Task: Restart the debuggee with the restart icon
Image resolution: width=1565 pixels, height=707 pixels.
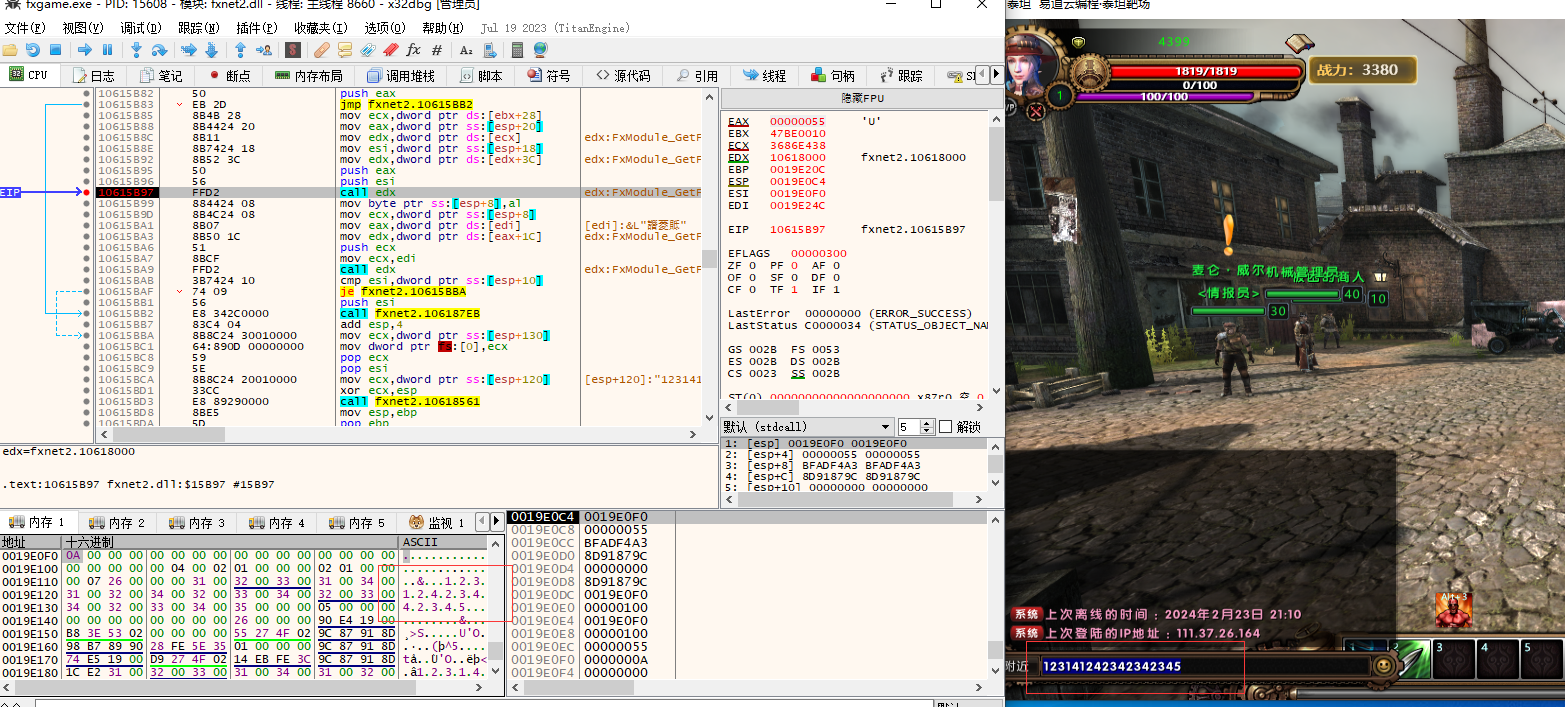Action: pos(33,50)
